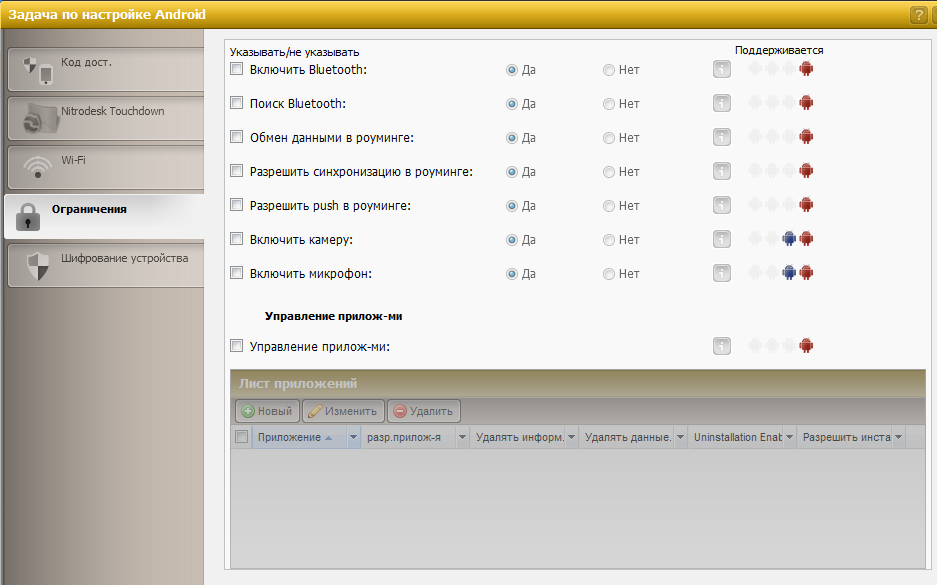This screenshot has width=937, height=585.
Task: Click the Новый button
Action: click(x=267, y=411)
